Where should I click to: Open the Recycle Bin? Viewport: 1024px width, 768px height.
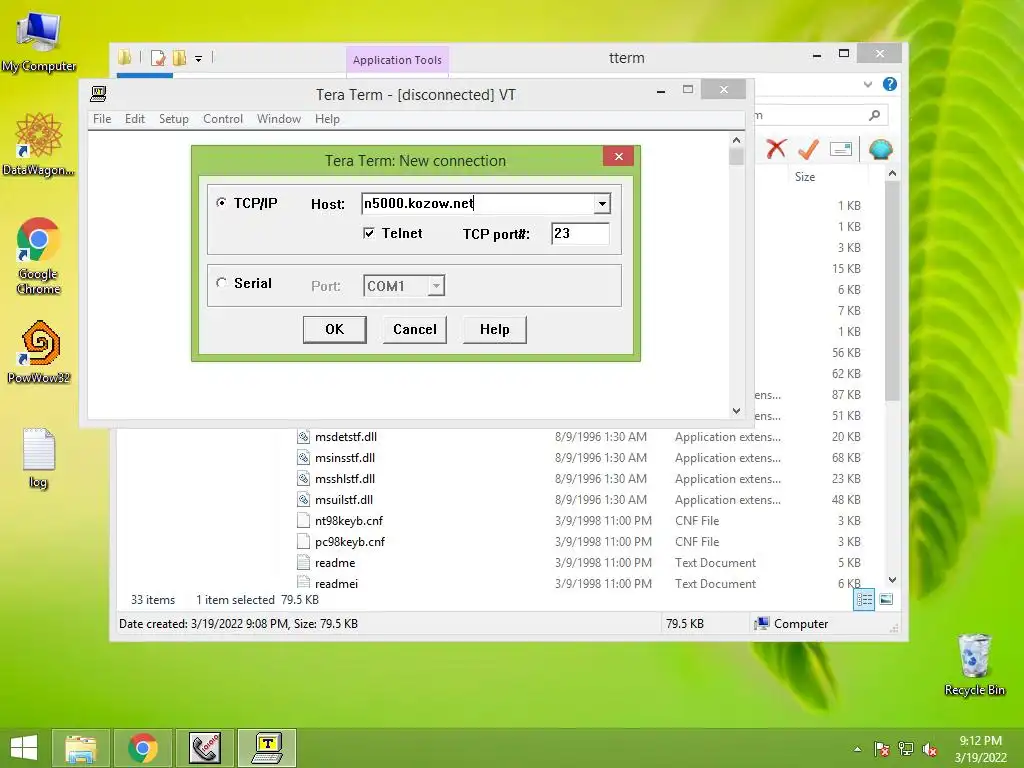coord(974,664)
